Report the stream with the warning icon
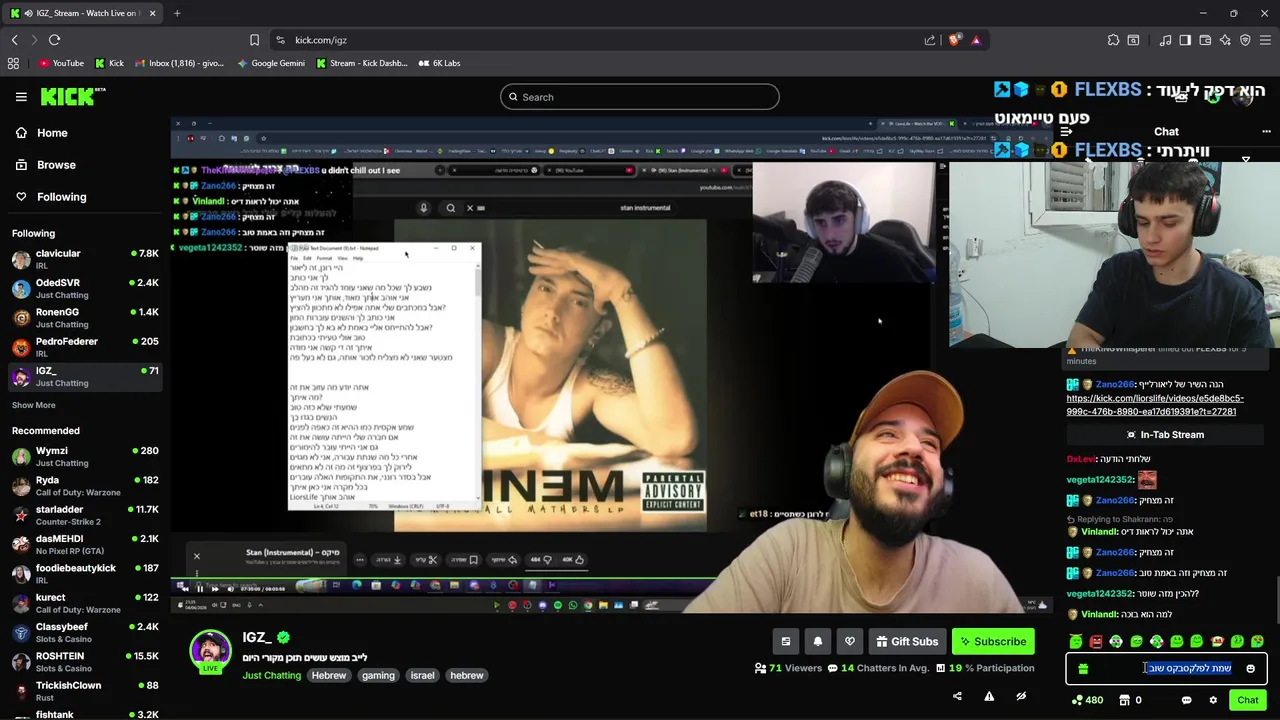Viewport: 1280px width, 720px height. click(x=989, y=697)
